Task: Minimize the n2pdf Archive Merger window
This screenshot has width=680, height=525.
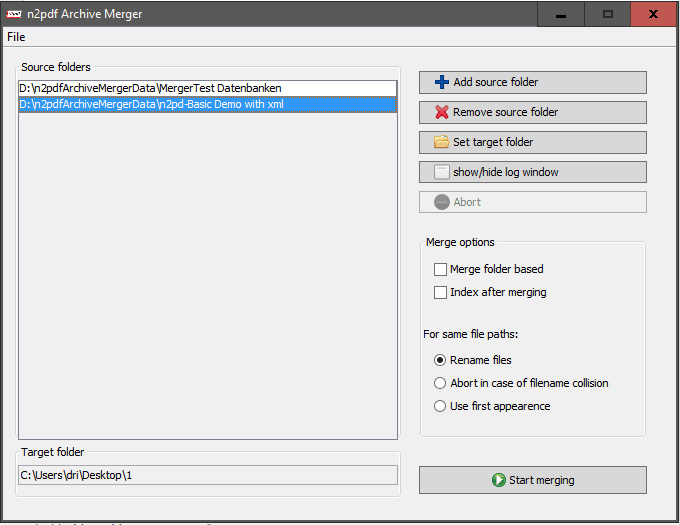Action: tap(561, 14)
